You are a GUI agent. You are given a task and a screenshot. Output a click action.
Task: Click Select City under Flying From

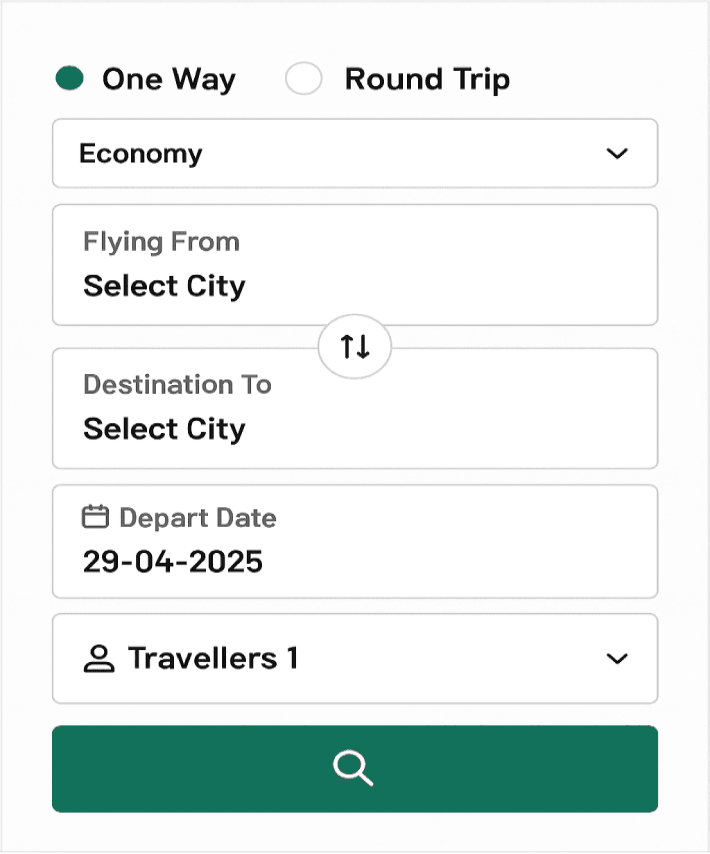[x=164, y=286]
